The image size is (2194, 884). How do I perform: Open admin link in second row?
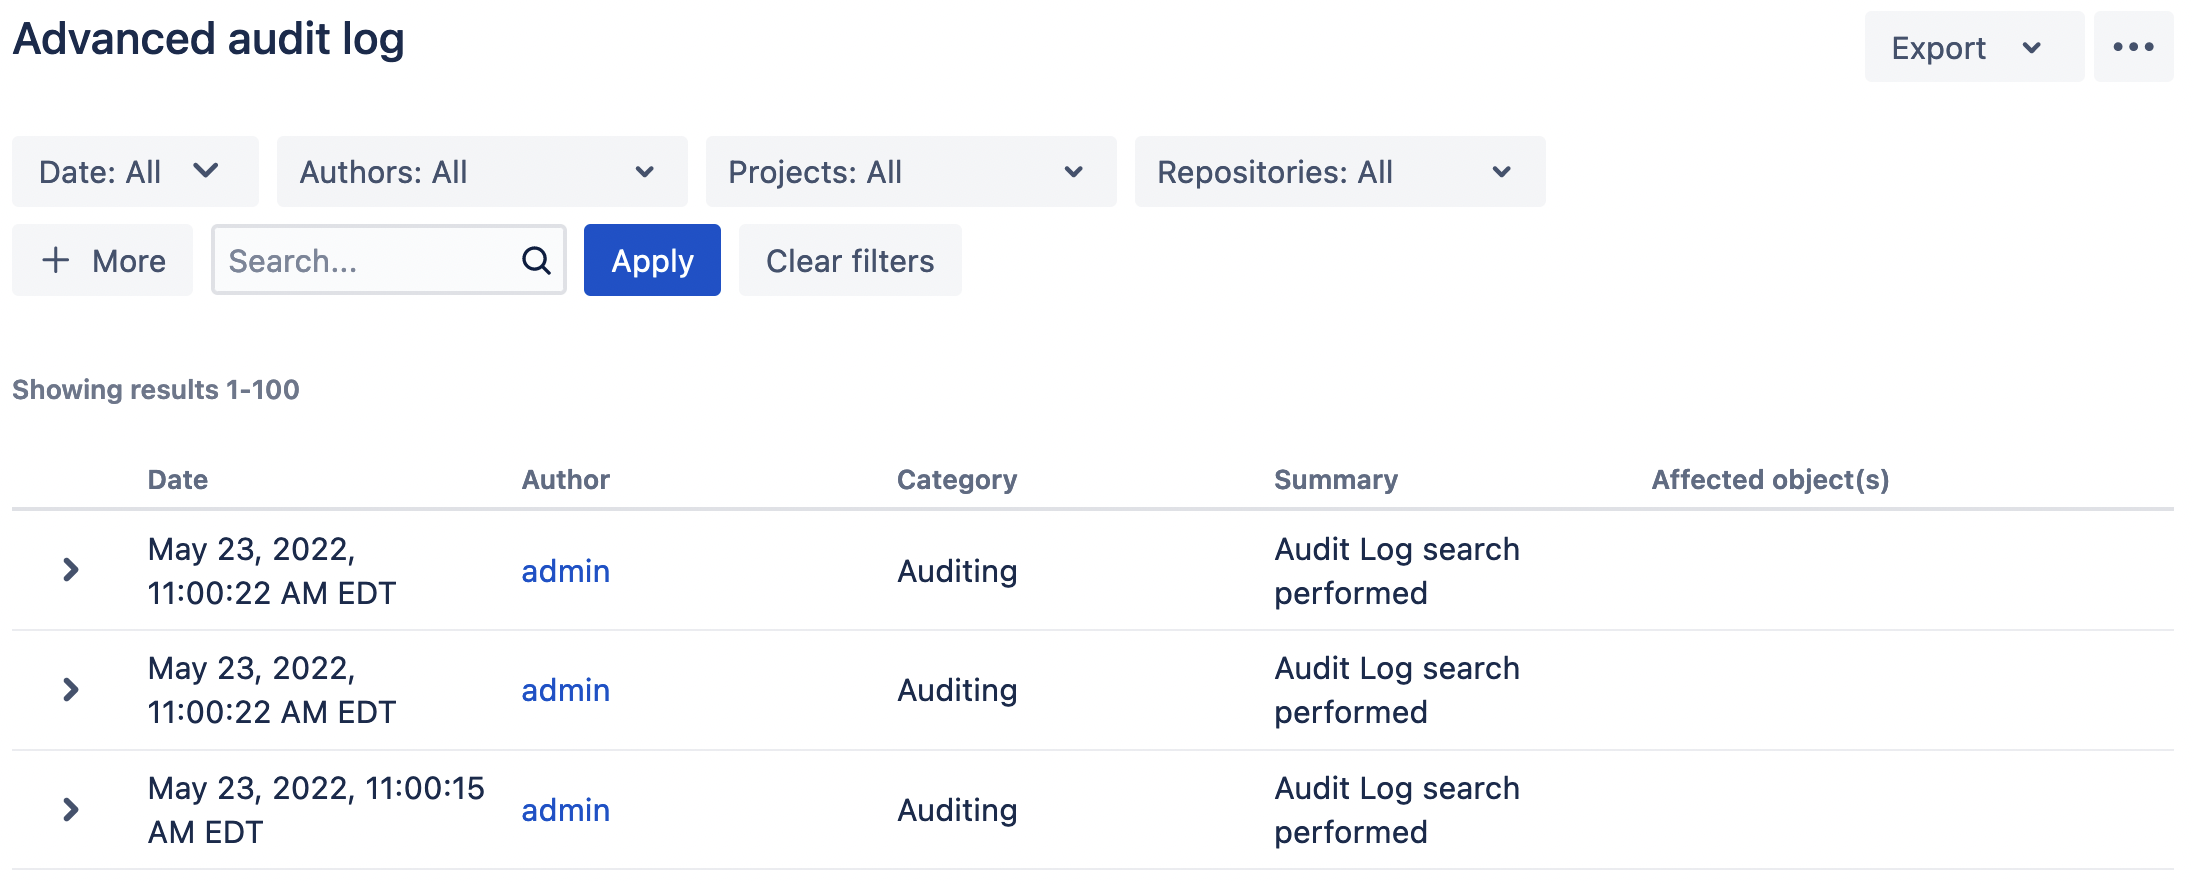(565, 690)
